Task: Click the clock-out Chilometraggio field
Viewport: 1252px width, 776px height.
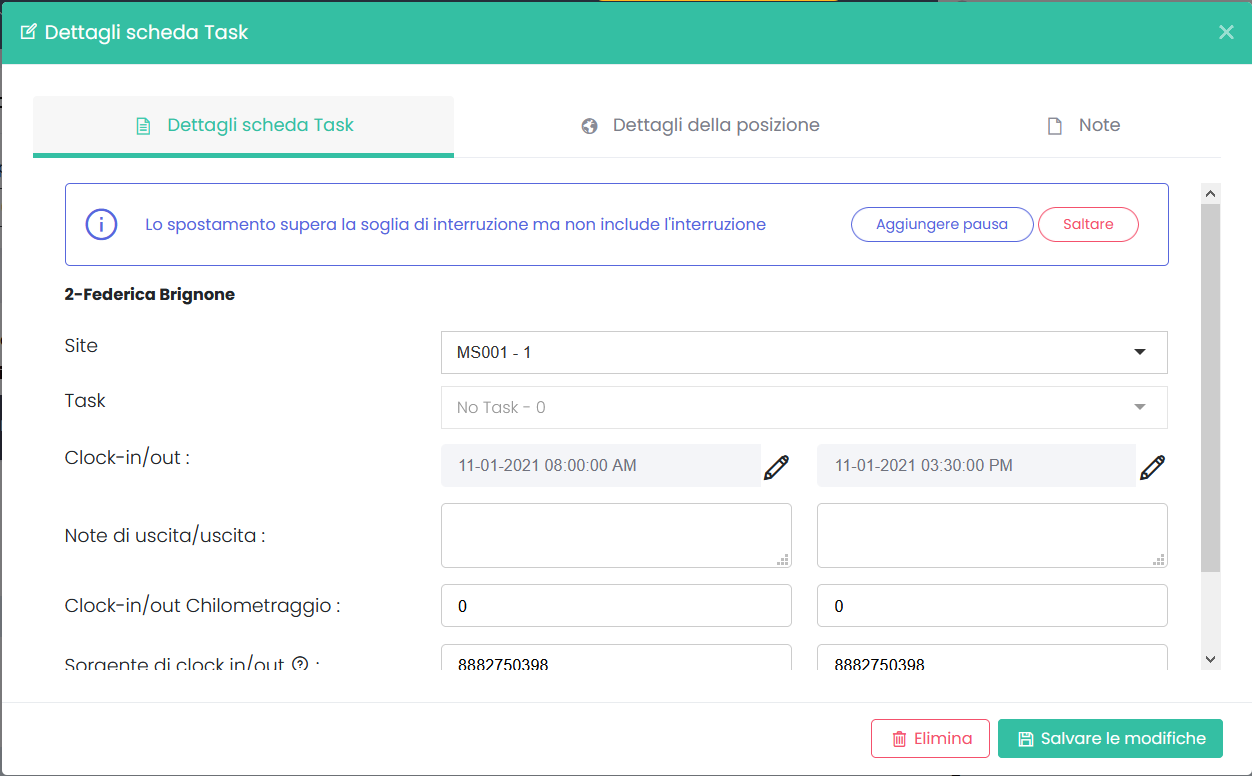Action: coord(991,606)
